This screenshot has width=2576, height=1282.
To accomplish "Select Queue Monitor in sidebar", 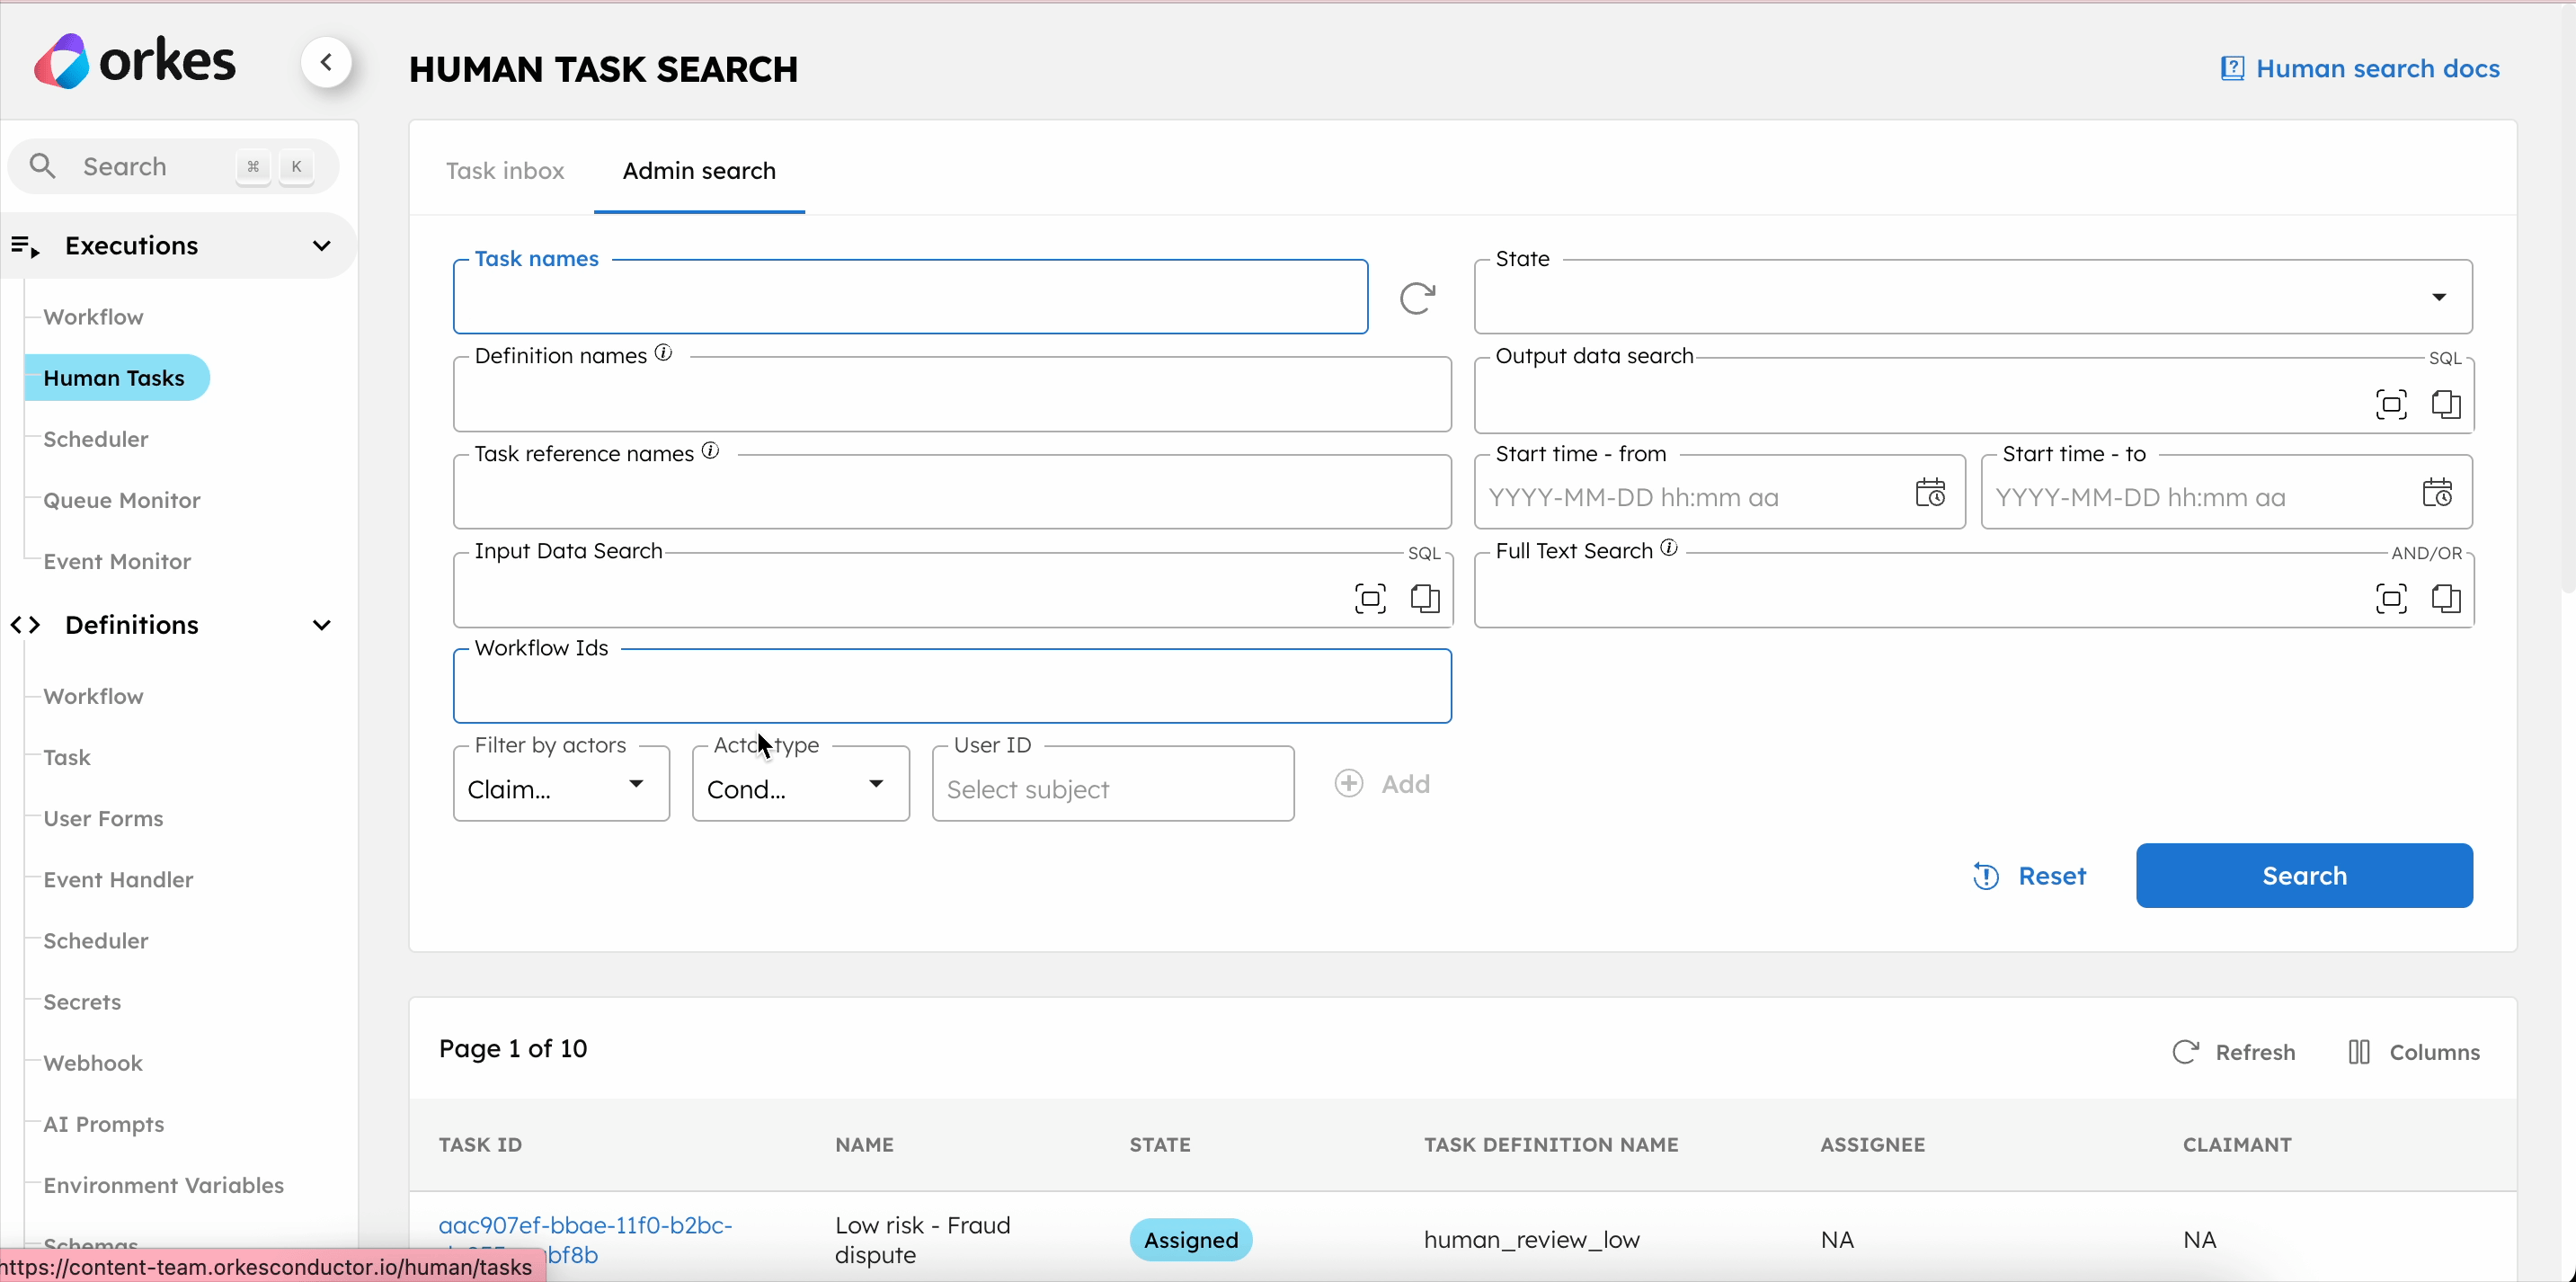I will [x=121, y=500].
